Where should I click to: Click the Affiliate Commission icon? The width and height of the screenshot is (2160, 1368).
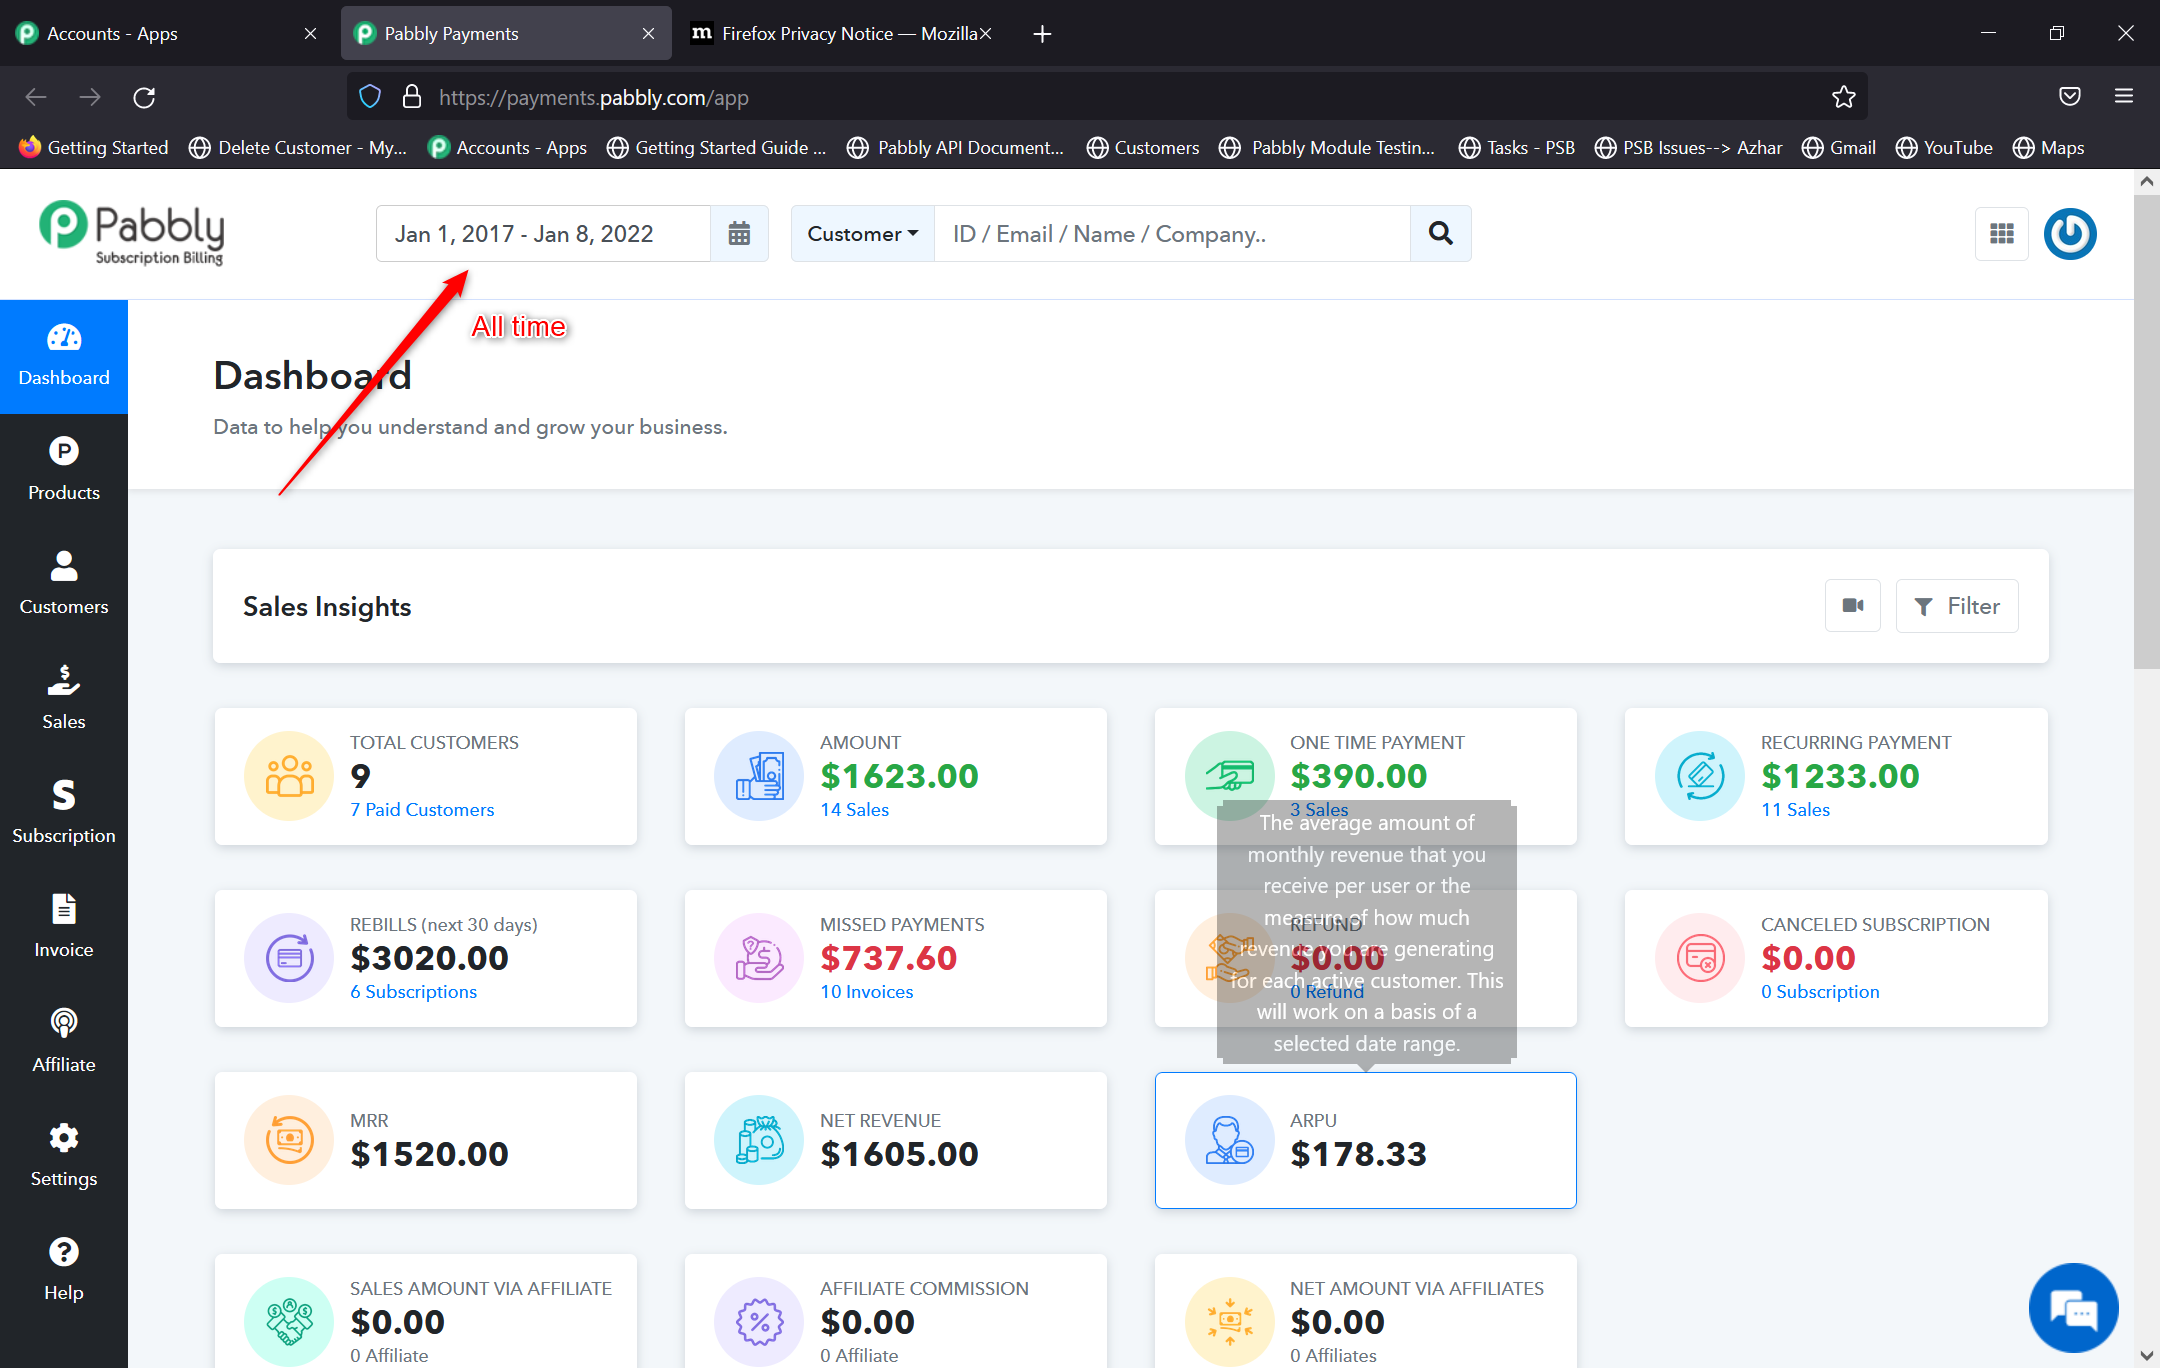click(x=759, y=1322)
